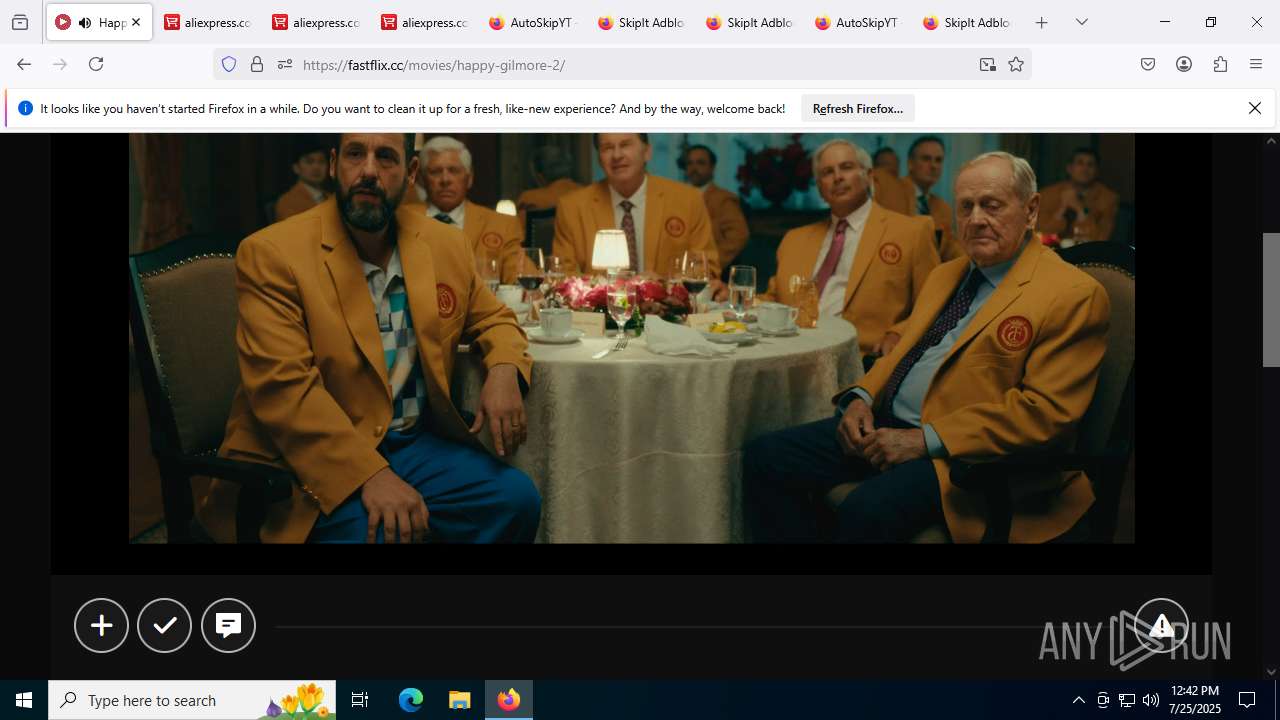The image size is (1280, 720).
Task: Dismiss the Firefox refresh notification bar
Action: [x=1255, y=108]
